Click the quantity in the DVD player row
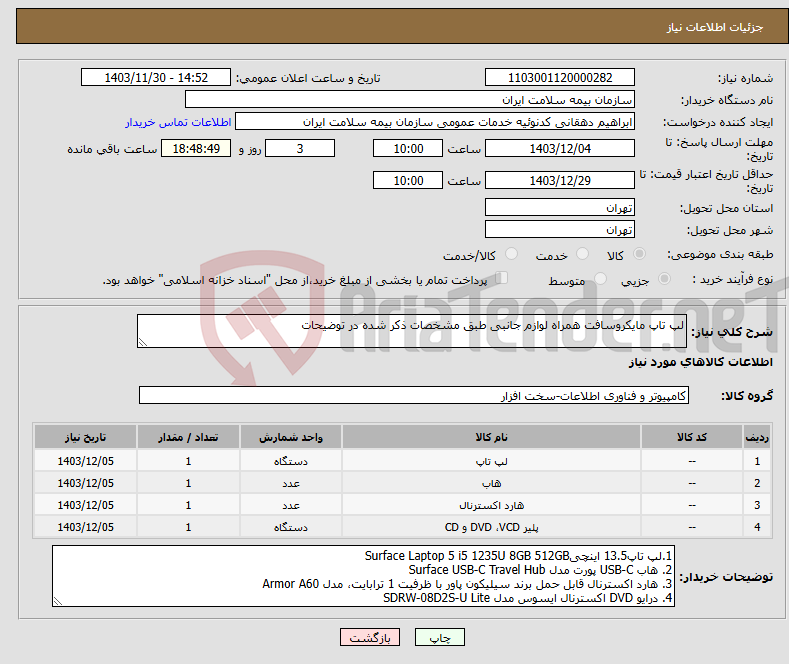The height and width of the screenshot is (664, 789). [188, 527]
